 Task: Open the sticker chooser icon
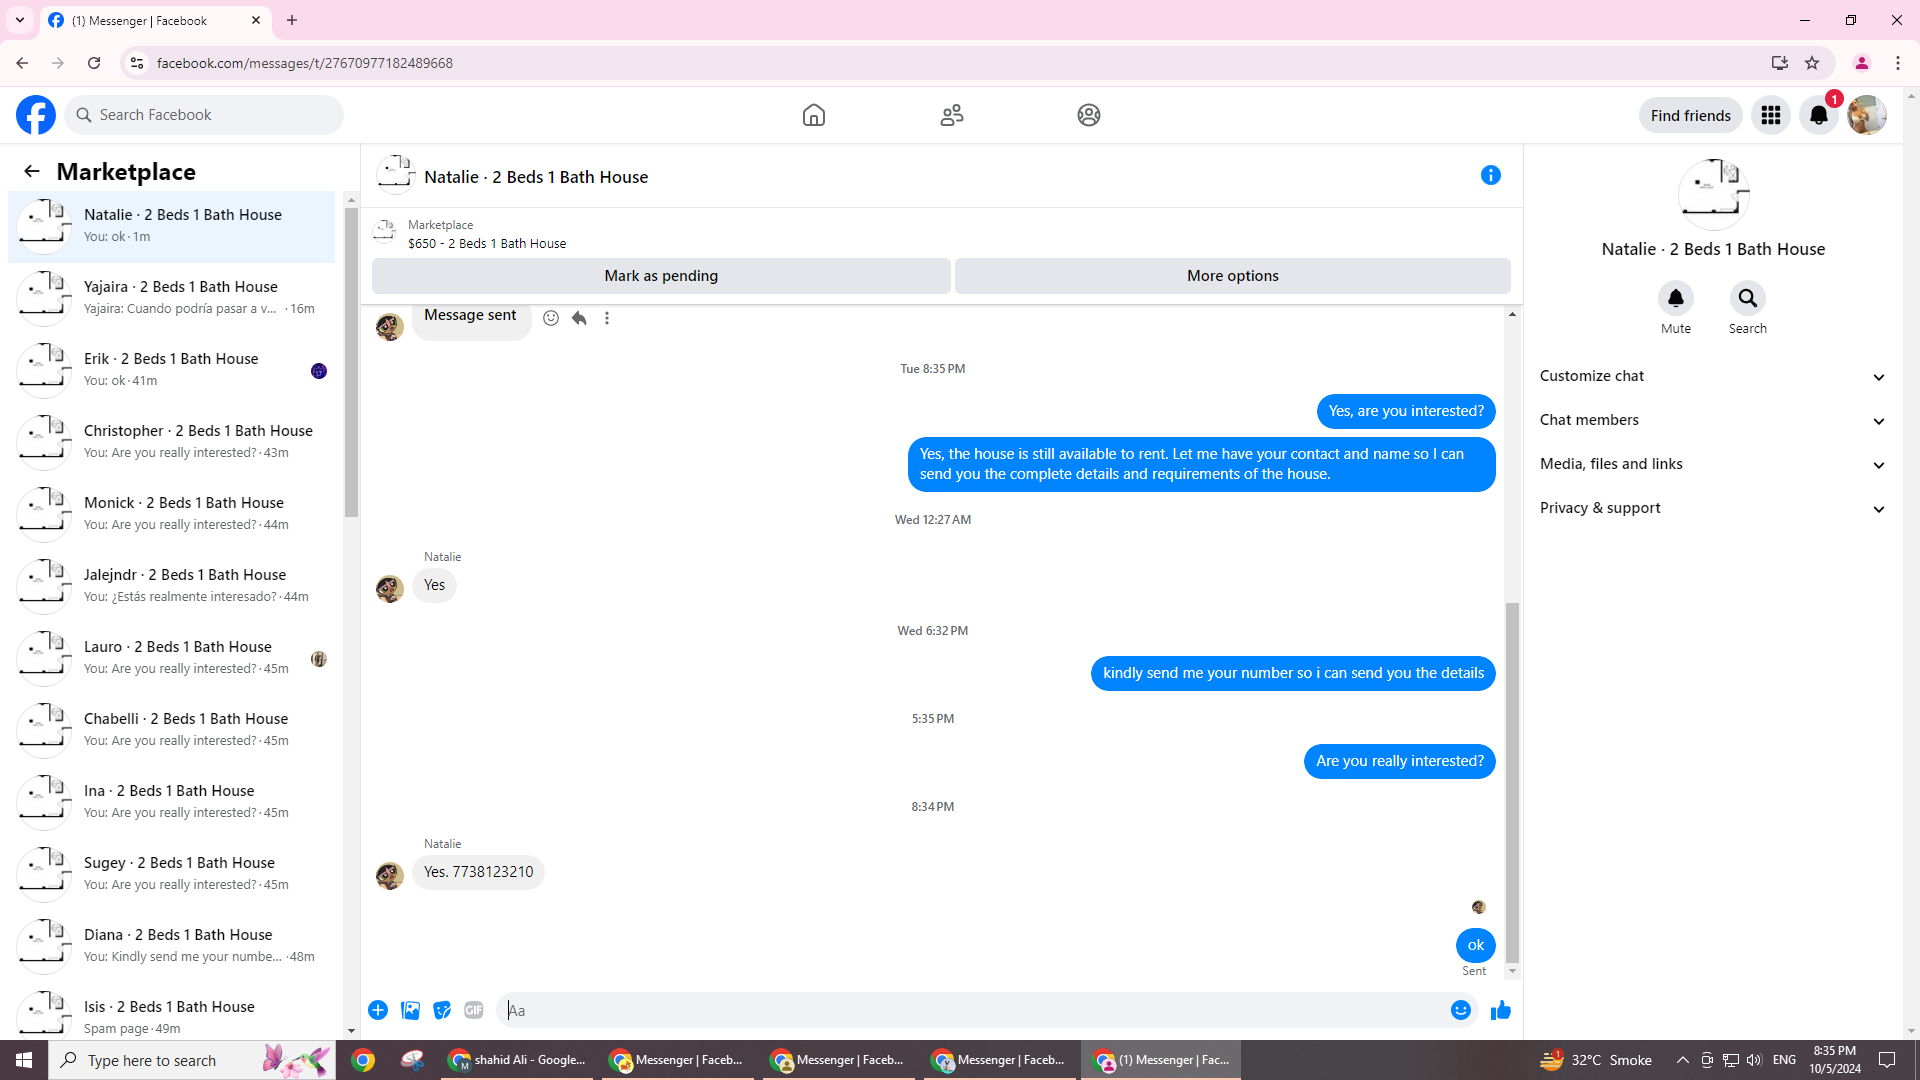click(x=442, y=1011)
